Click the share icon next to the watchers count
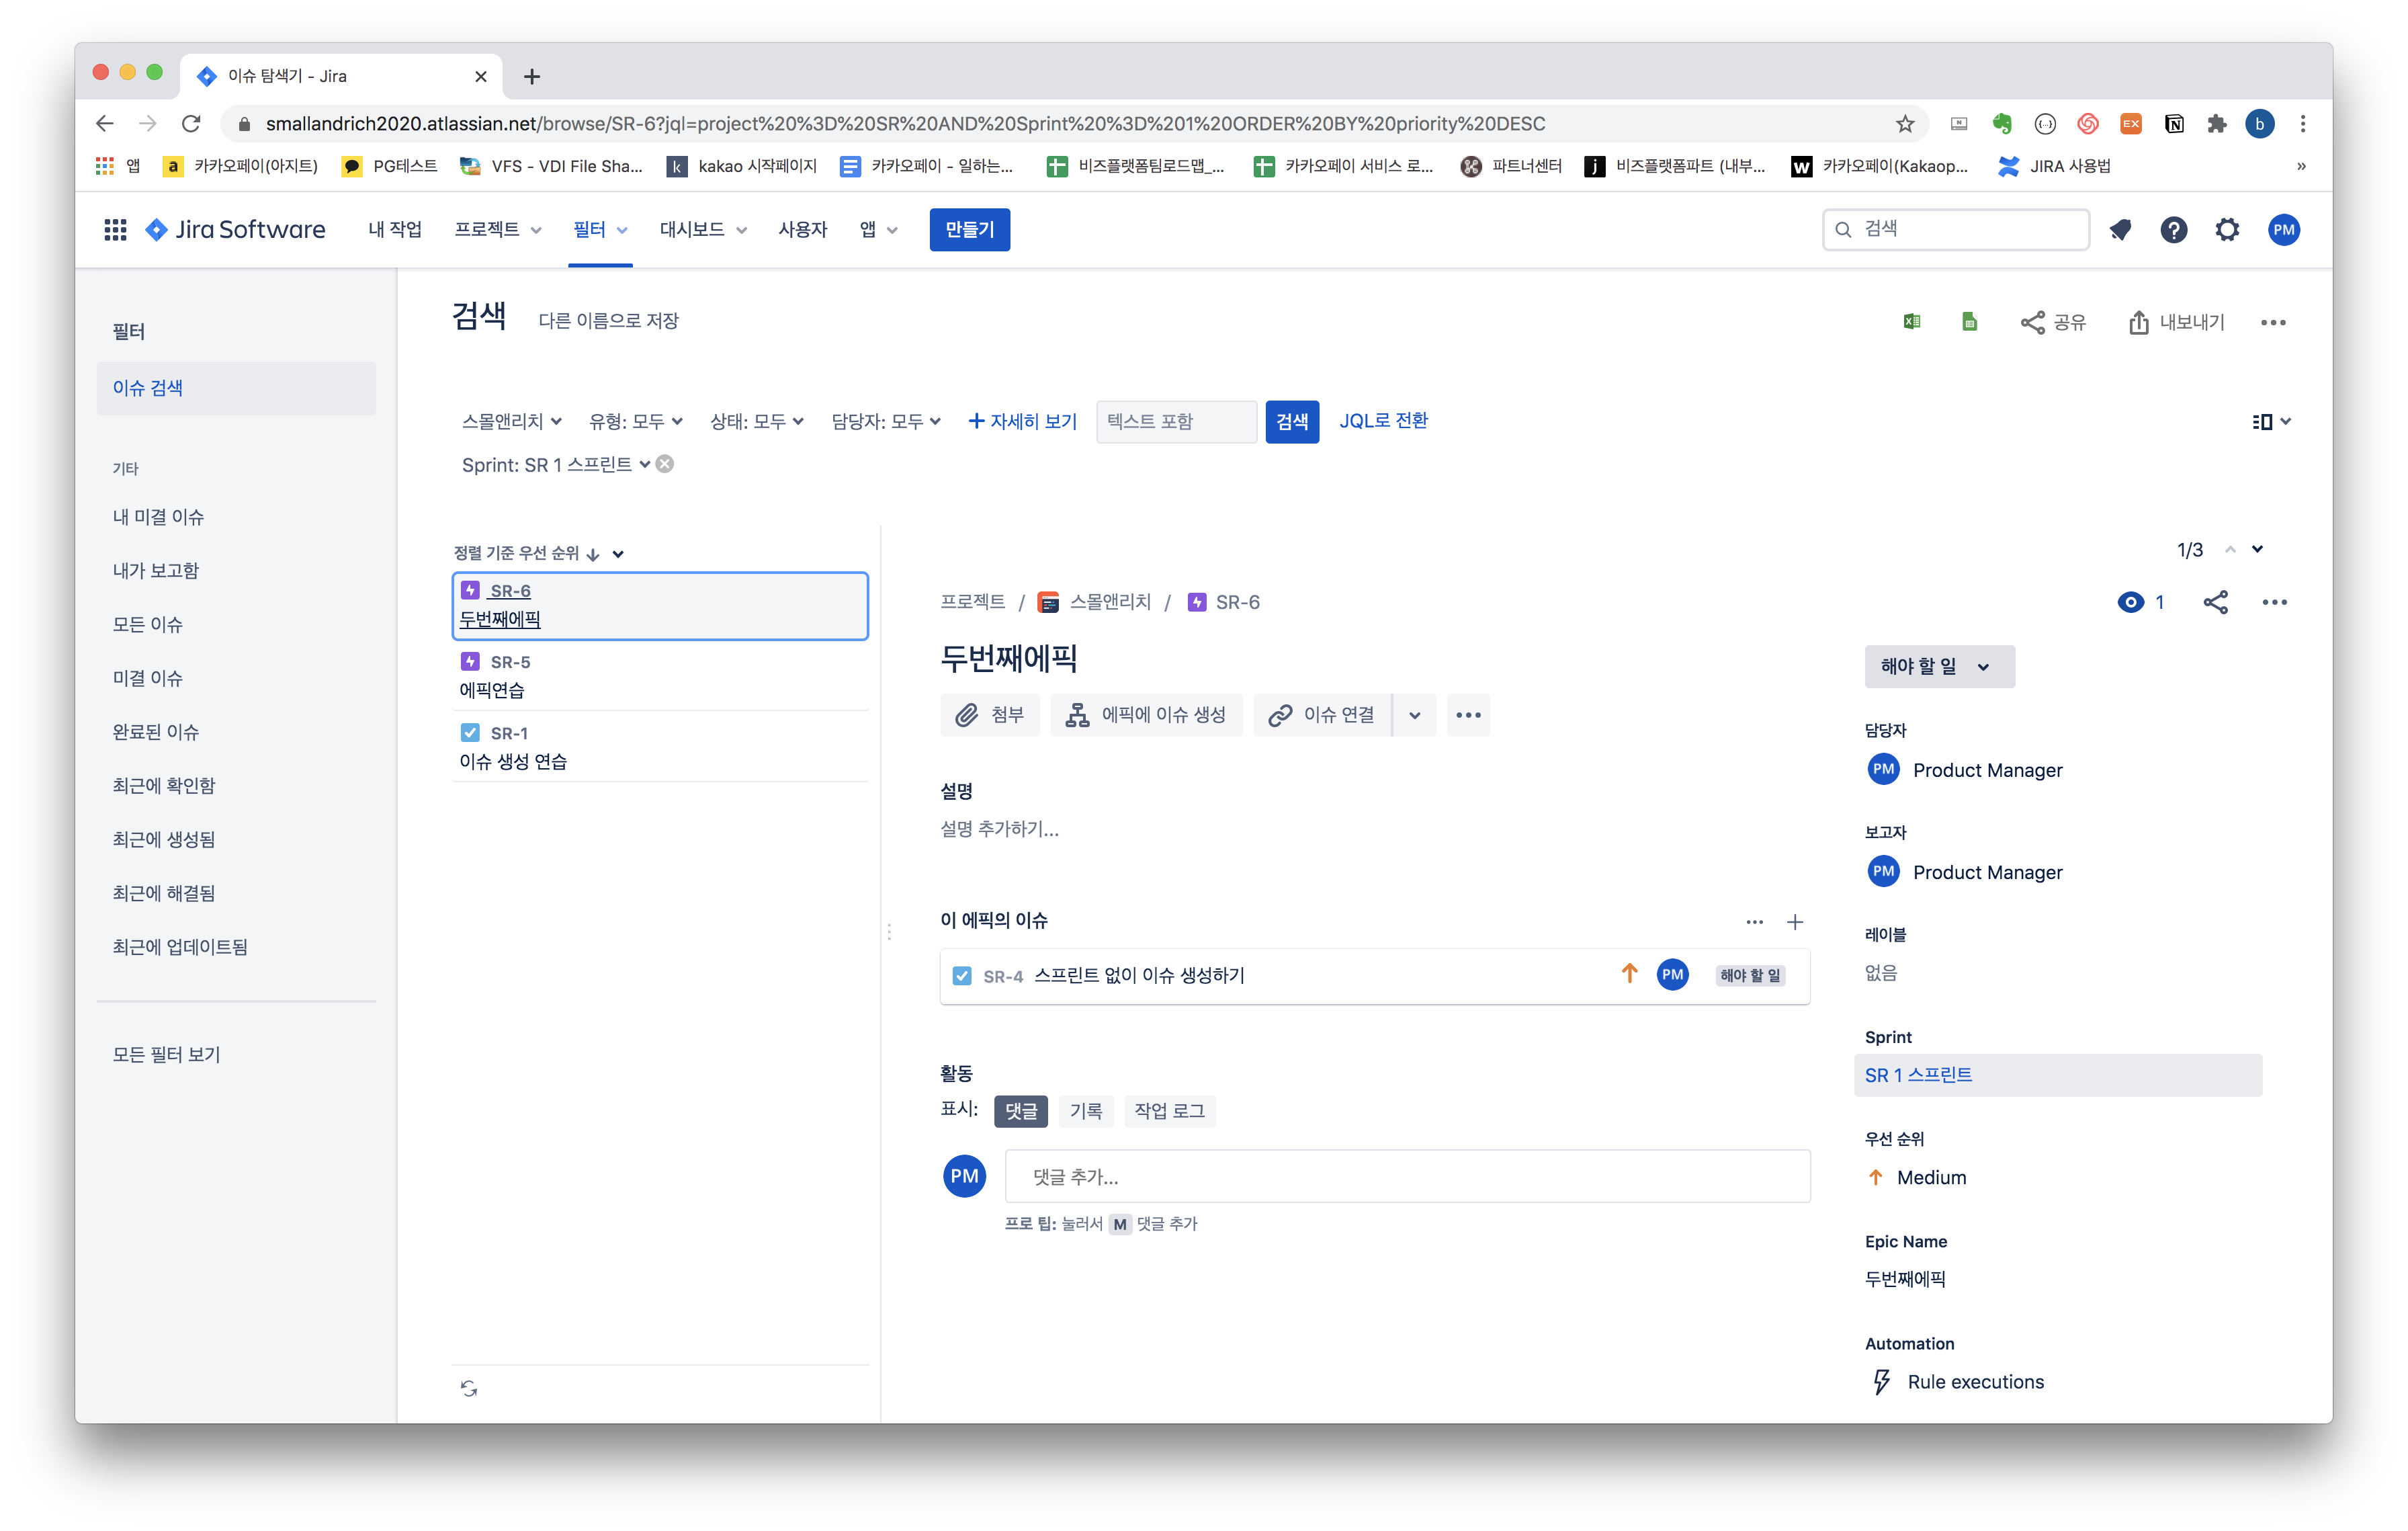 2215,602
